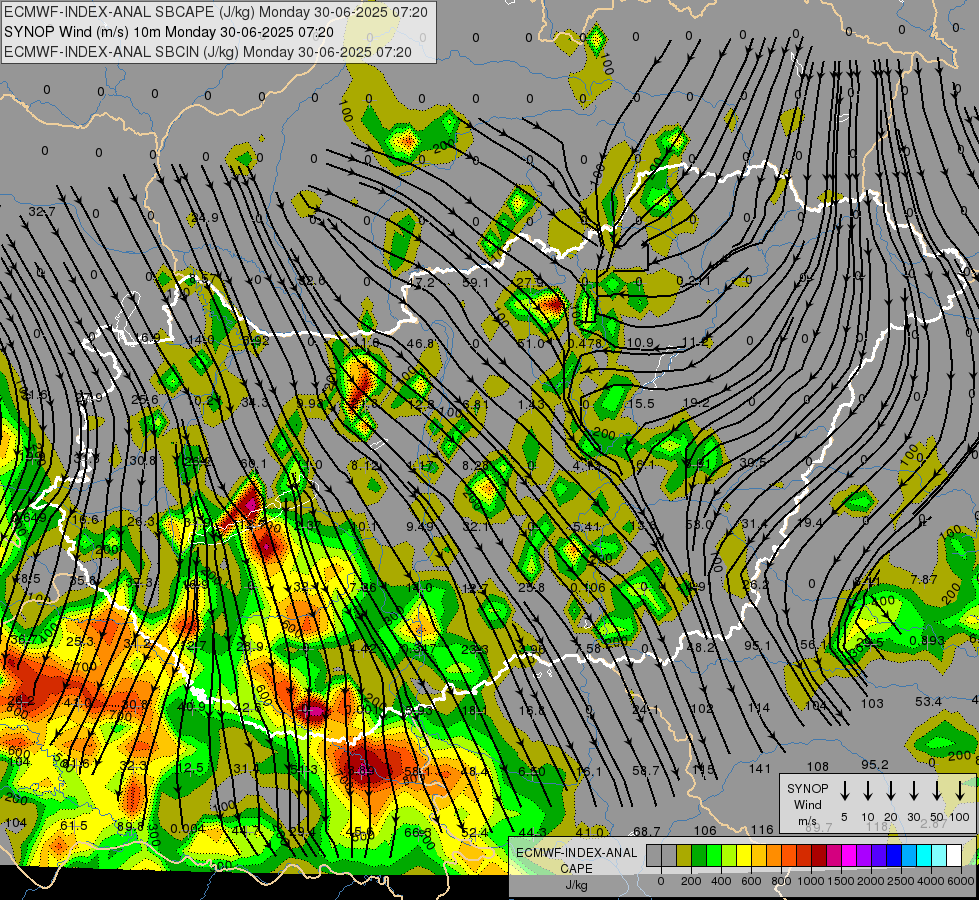This screenshot has height=900, width=979.
Task: Click the map value 68.7
Action: pyautogui.click(x=647, y=831)
